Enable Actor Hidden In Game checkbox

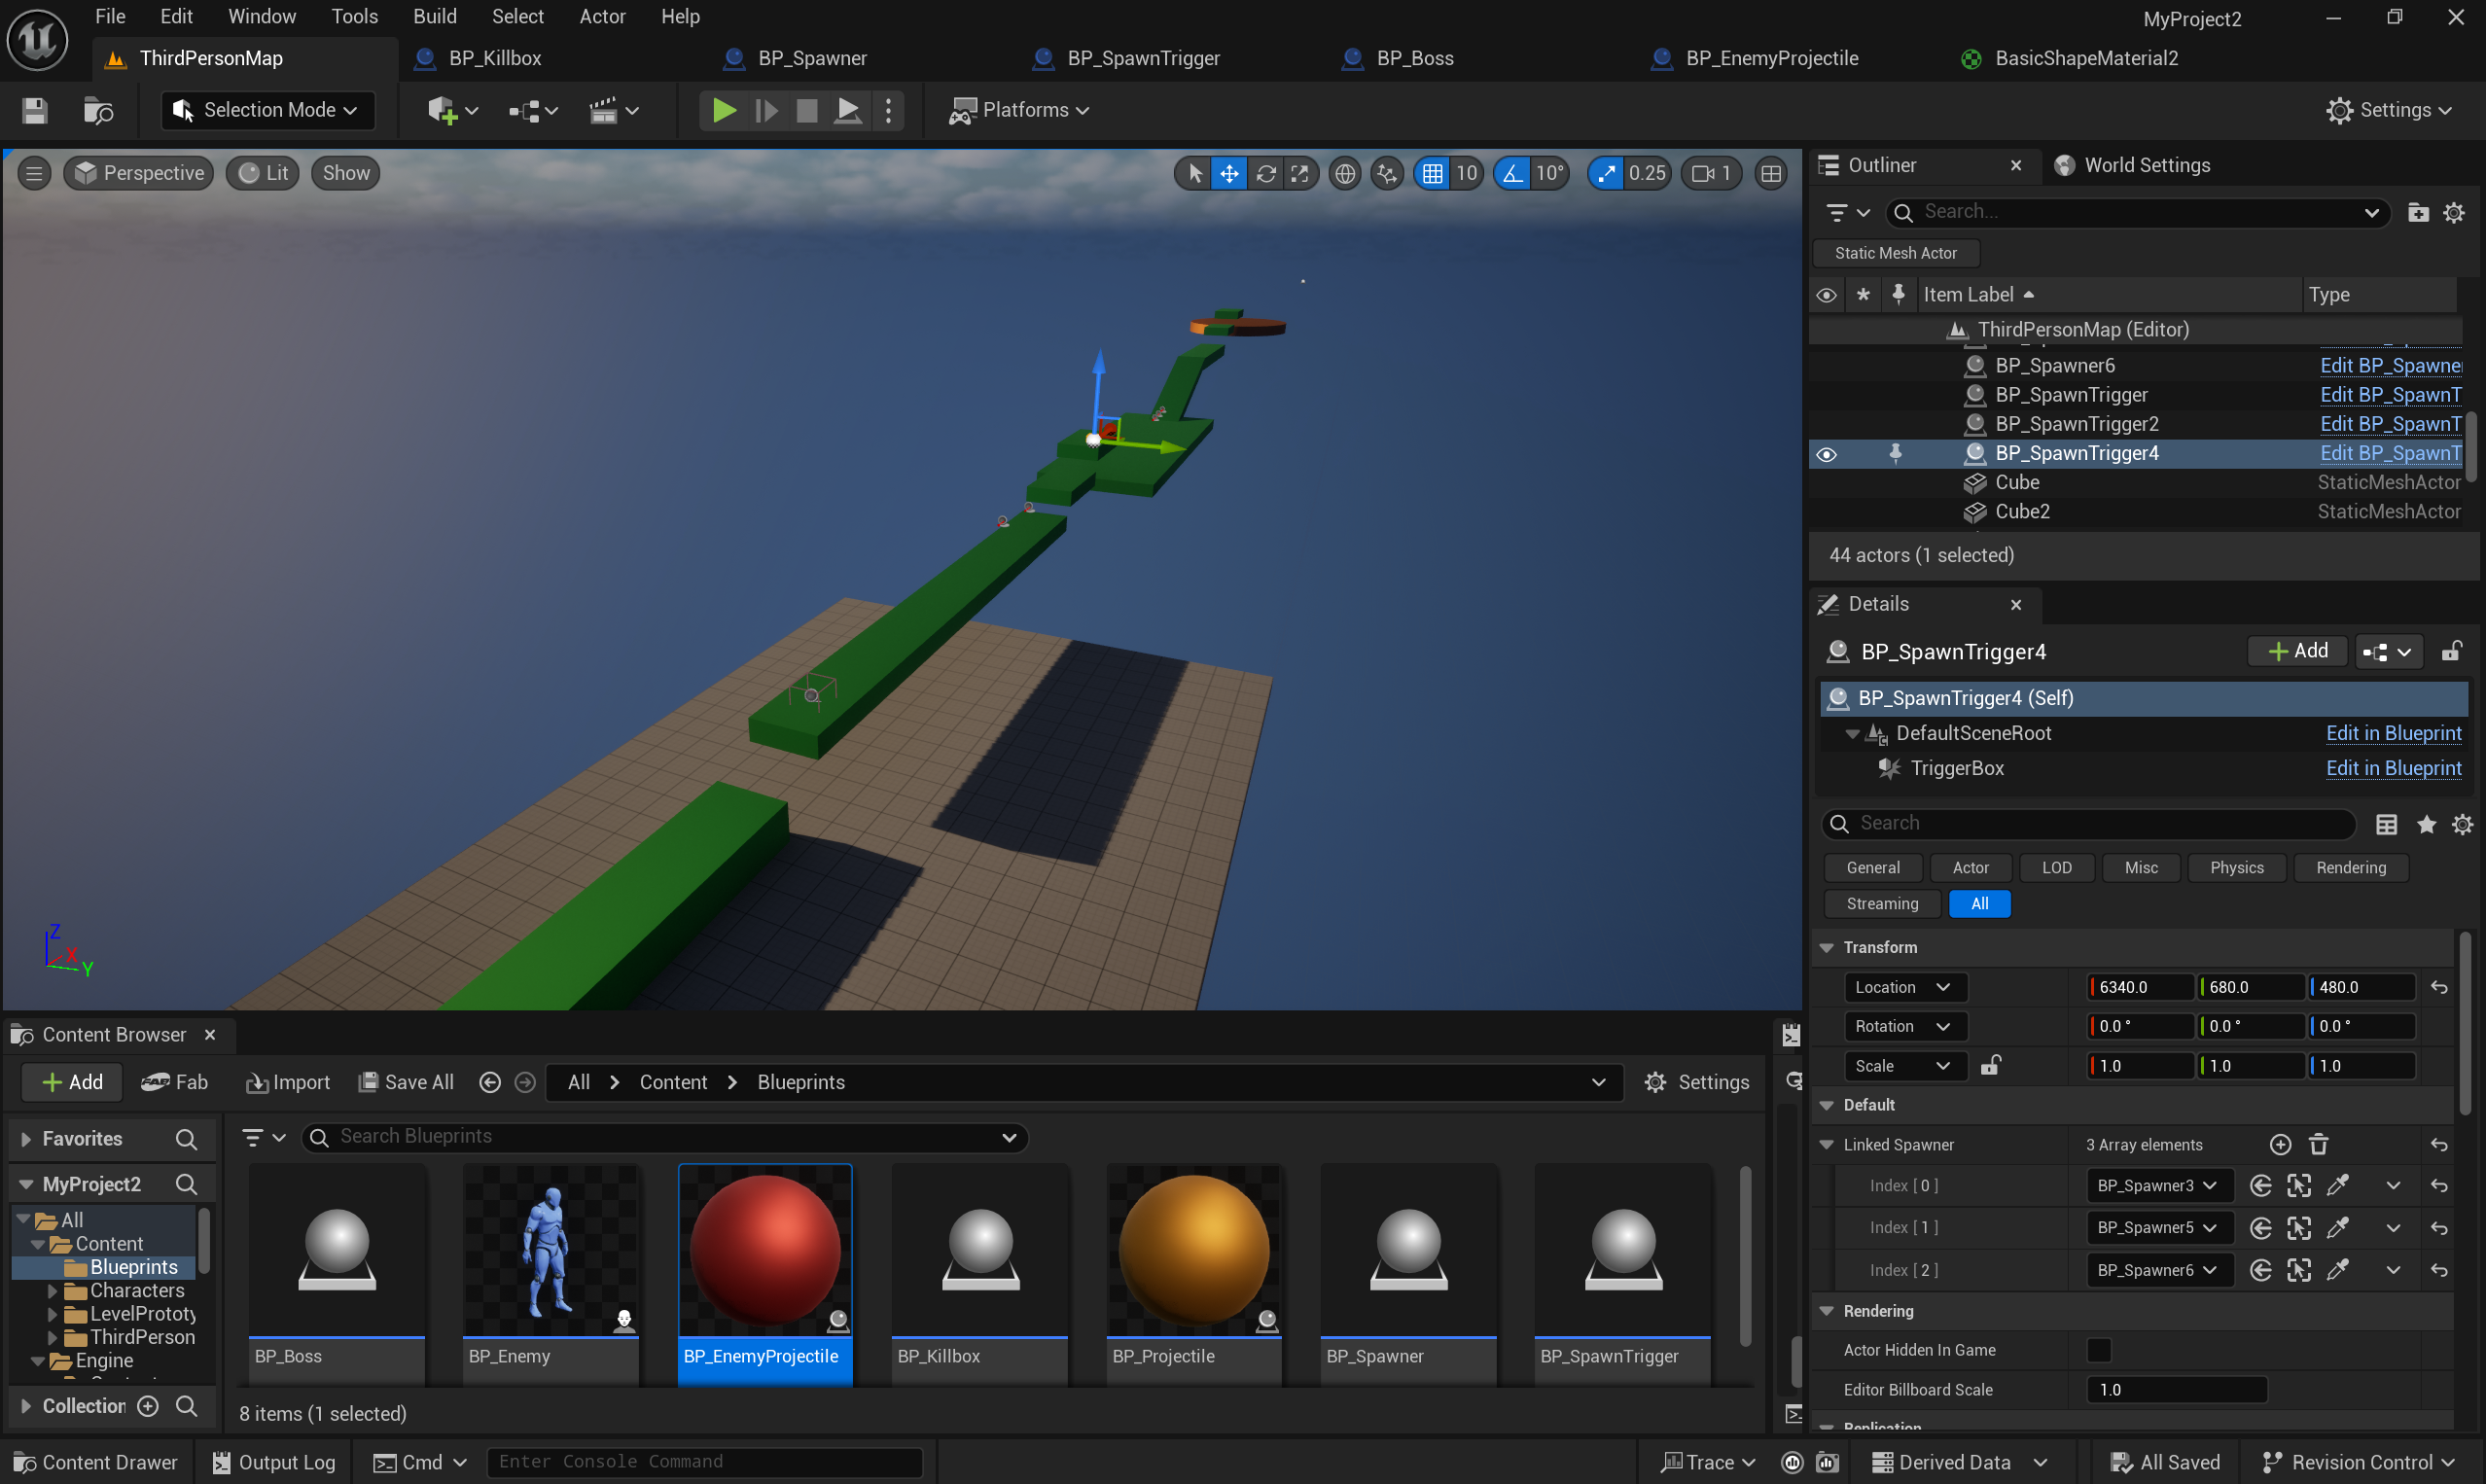coord(2099,1350)
